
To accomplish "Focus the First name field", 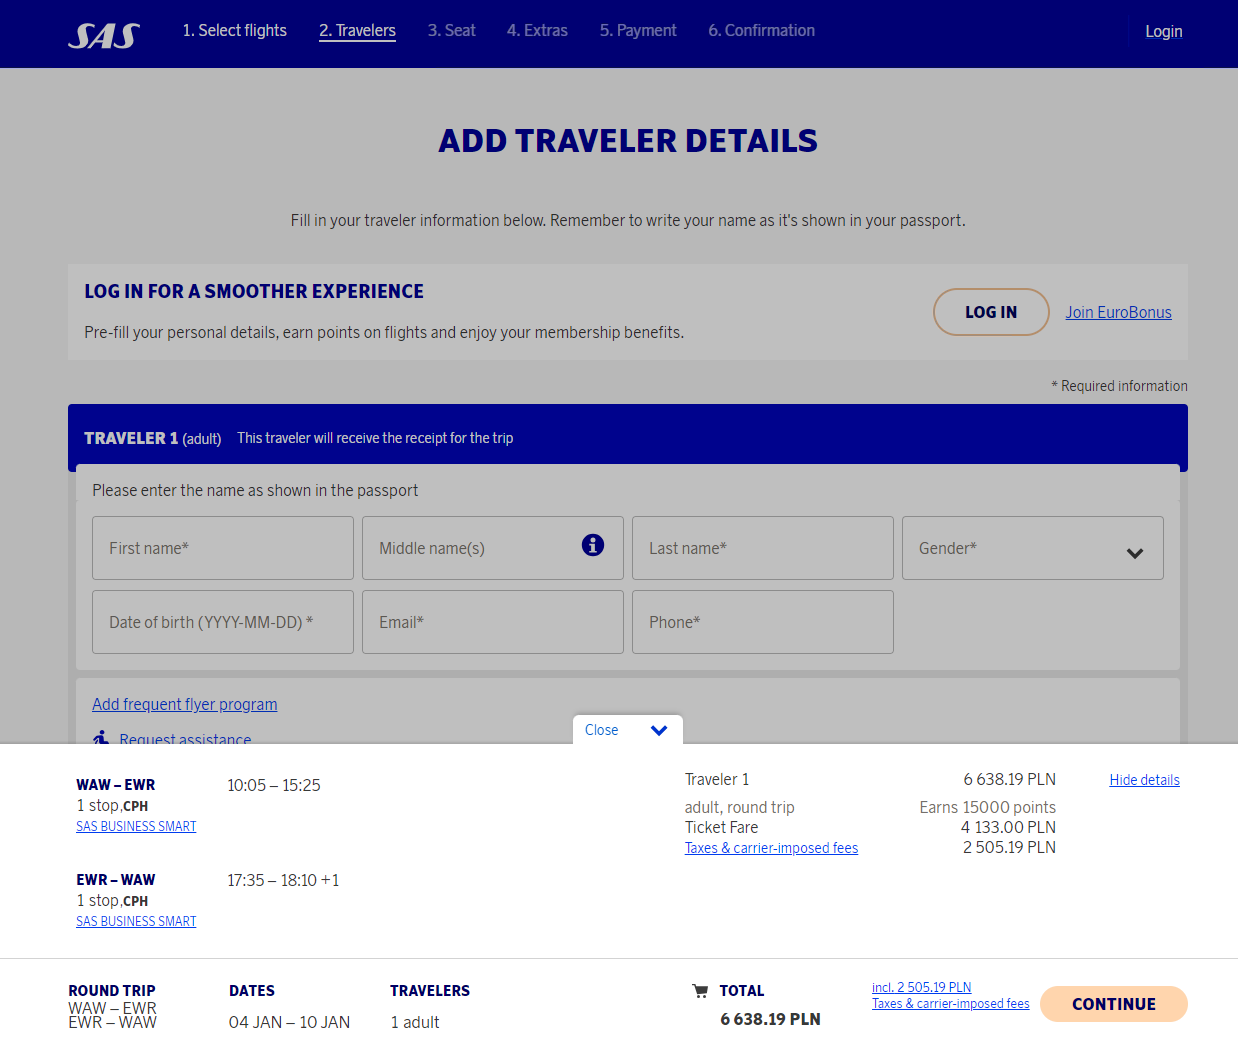I will pyautogui.click(x=223, y=548).
